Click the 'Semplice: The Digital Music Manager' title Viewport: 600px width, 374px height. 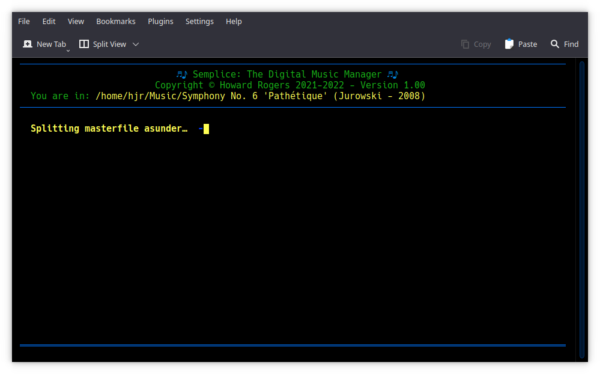pyautogui.click(x=287, y=74)
